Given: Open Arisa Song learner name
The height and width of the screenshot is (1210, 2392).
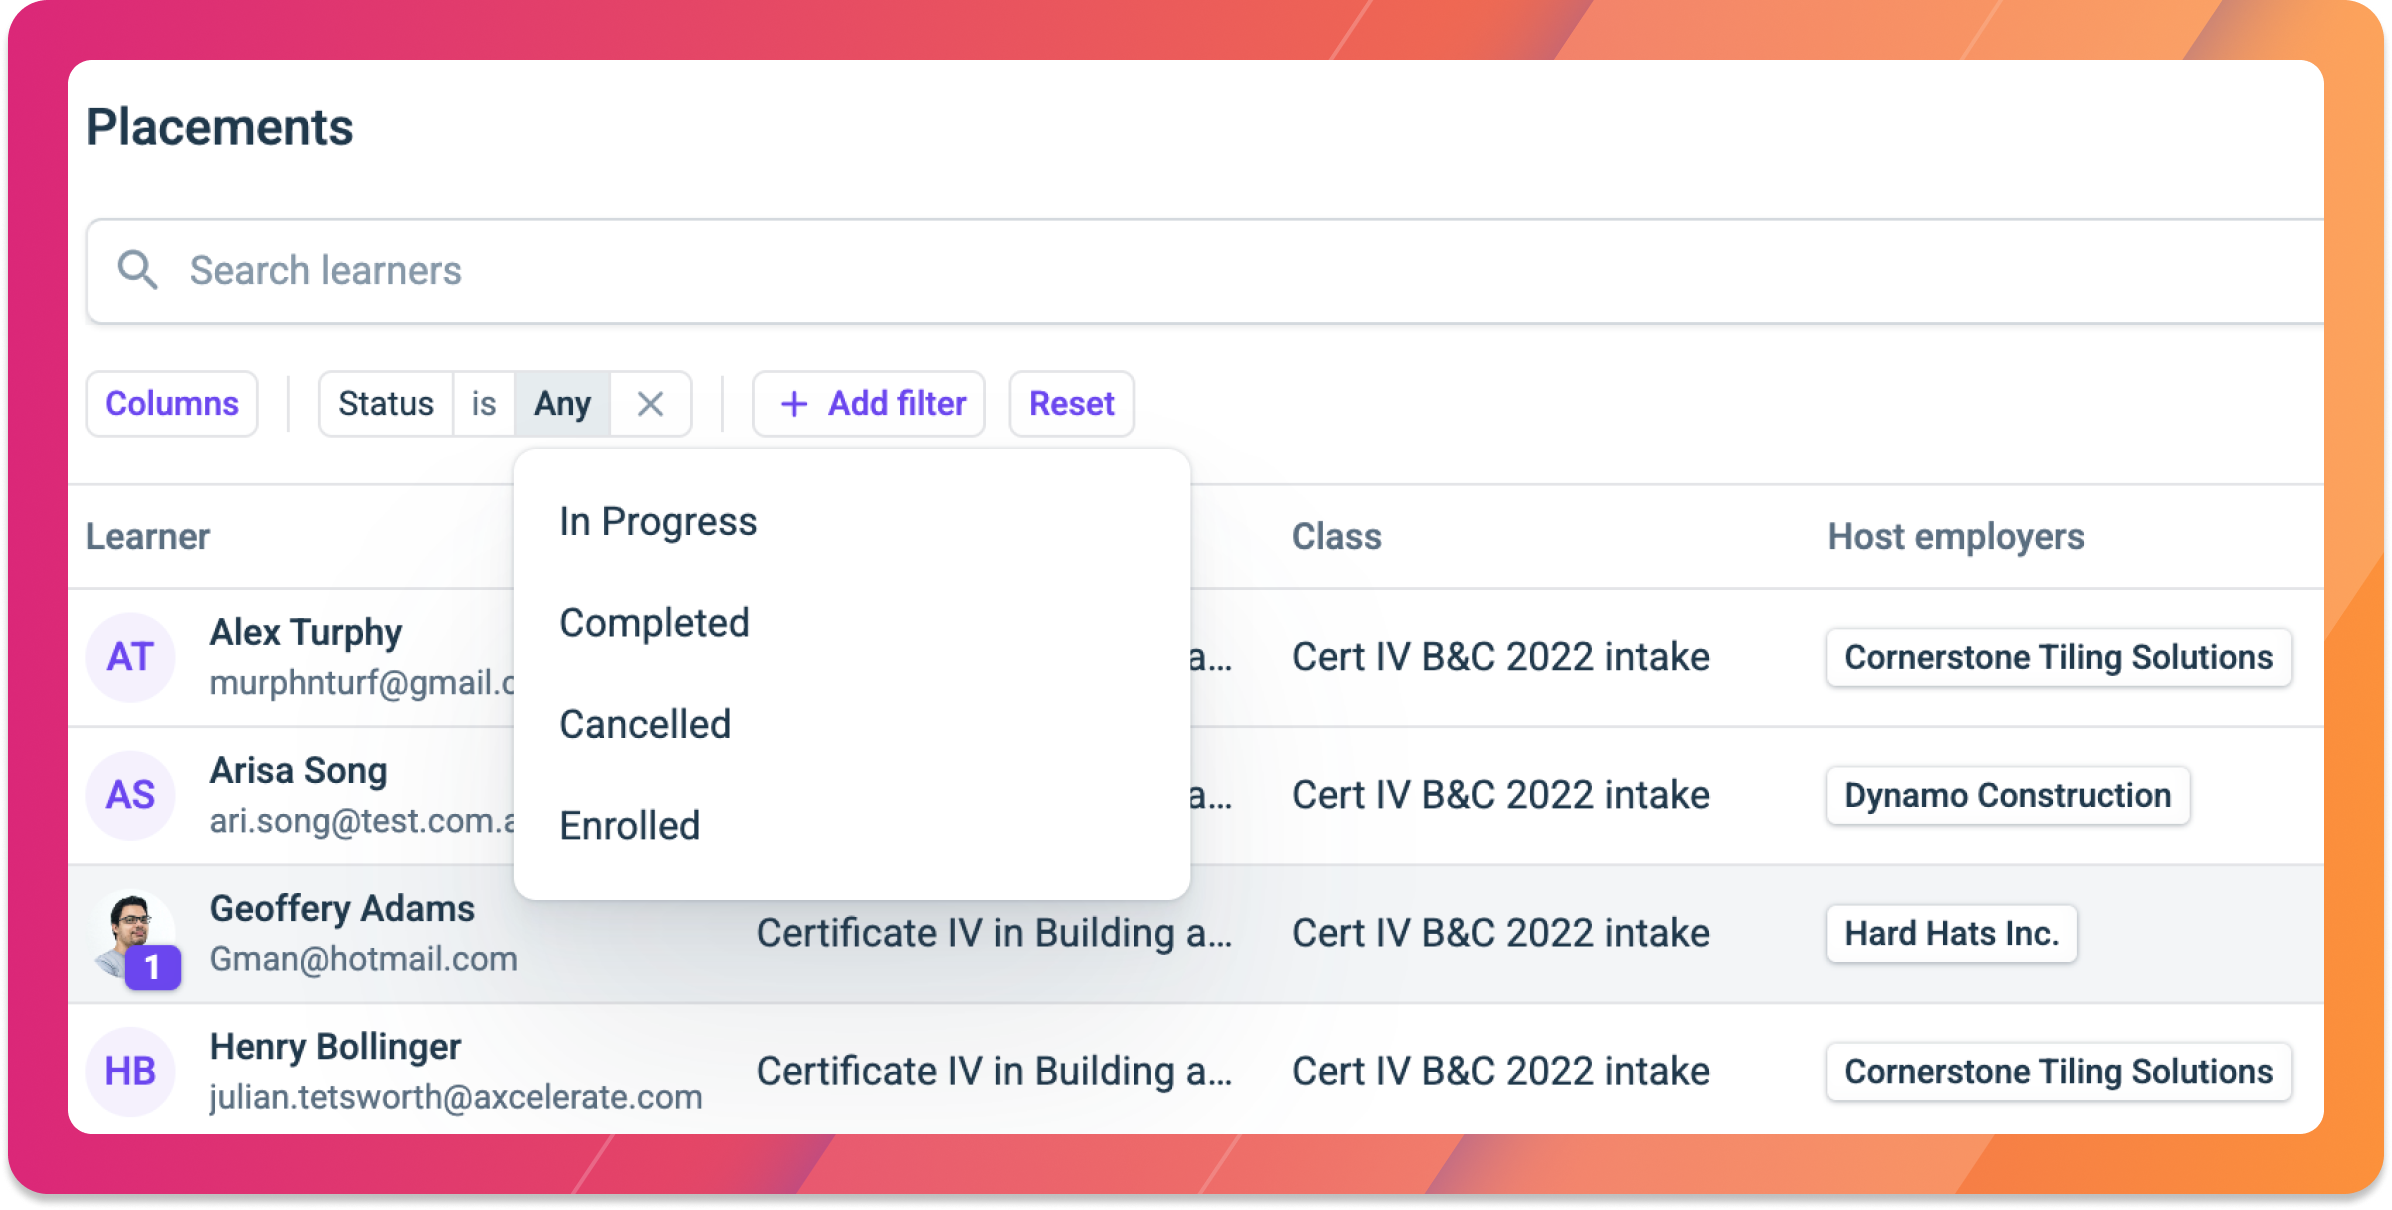Looking at the screenshot, I should tap(299, 770).
